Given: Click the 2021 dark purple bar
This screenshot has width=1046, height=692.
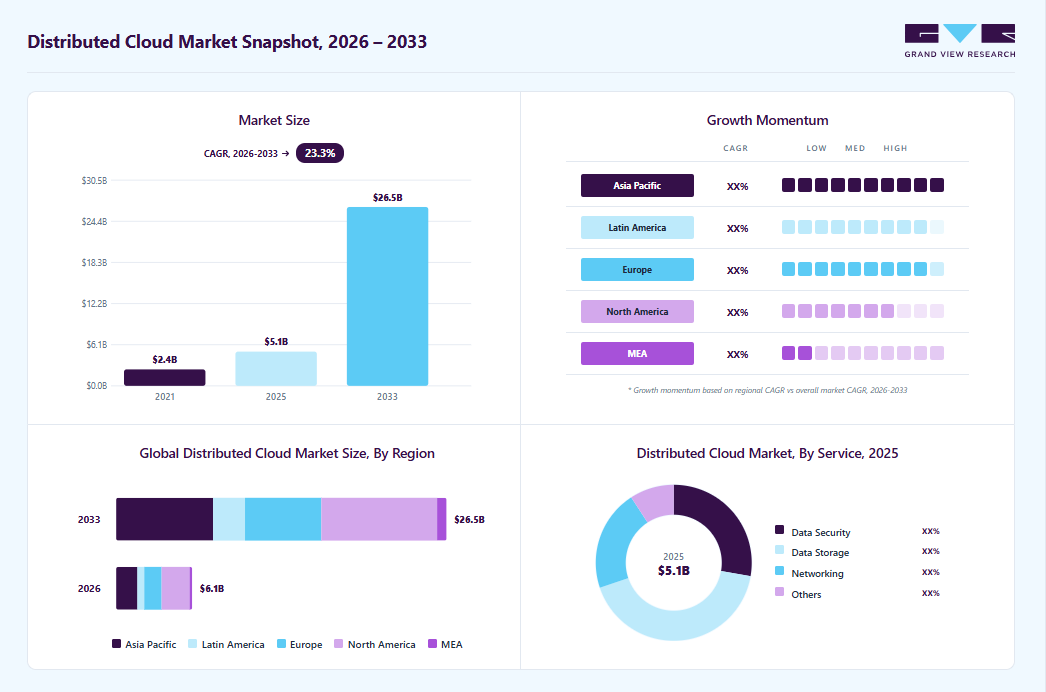Looking at the screenshot, I should pyautogui.click(x=165, y=378).
